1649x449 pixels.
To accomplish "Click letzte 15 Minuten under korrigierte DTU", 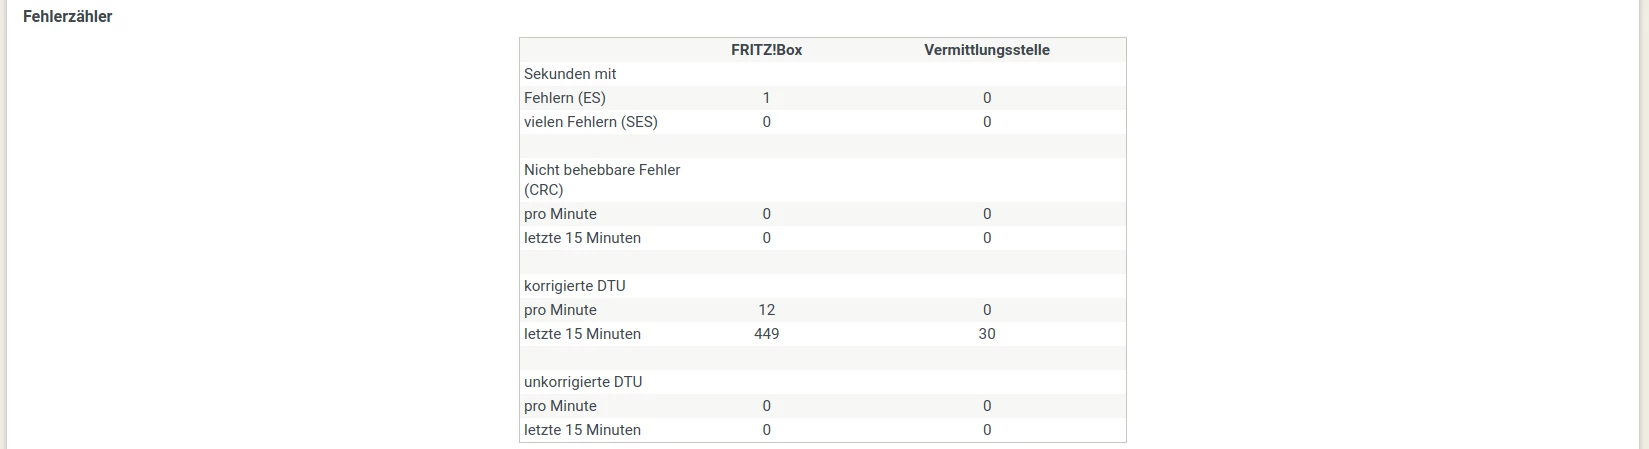I will pyautogui.click(x=582, y=334).
